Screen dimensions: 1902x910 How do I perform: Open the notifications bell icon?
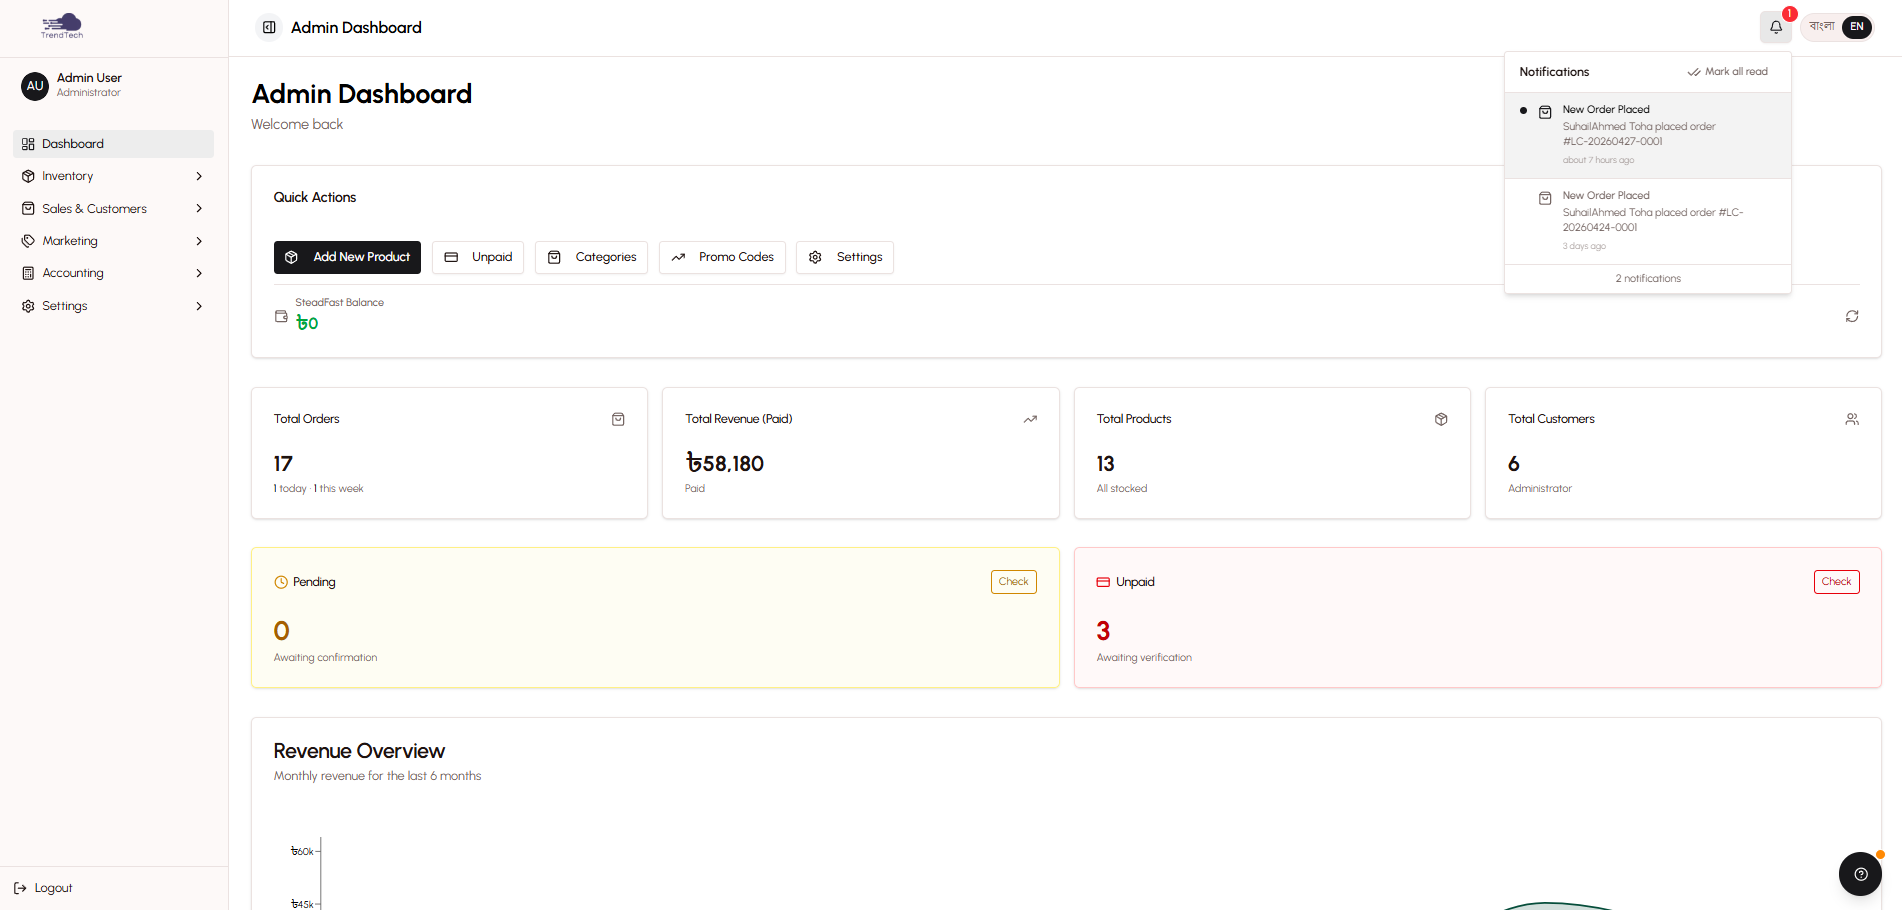point(1775,27)
